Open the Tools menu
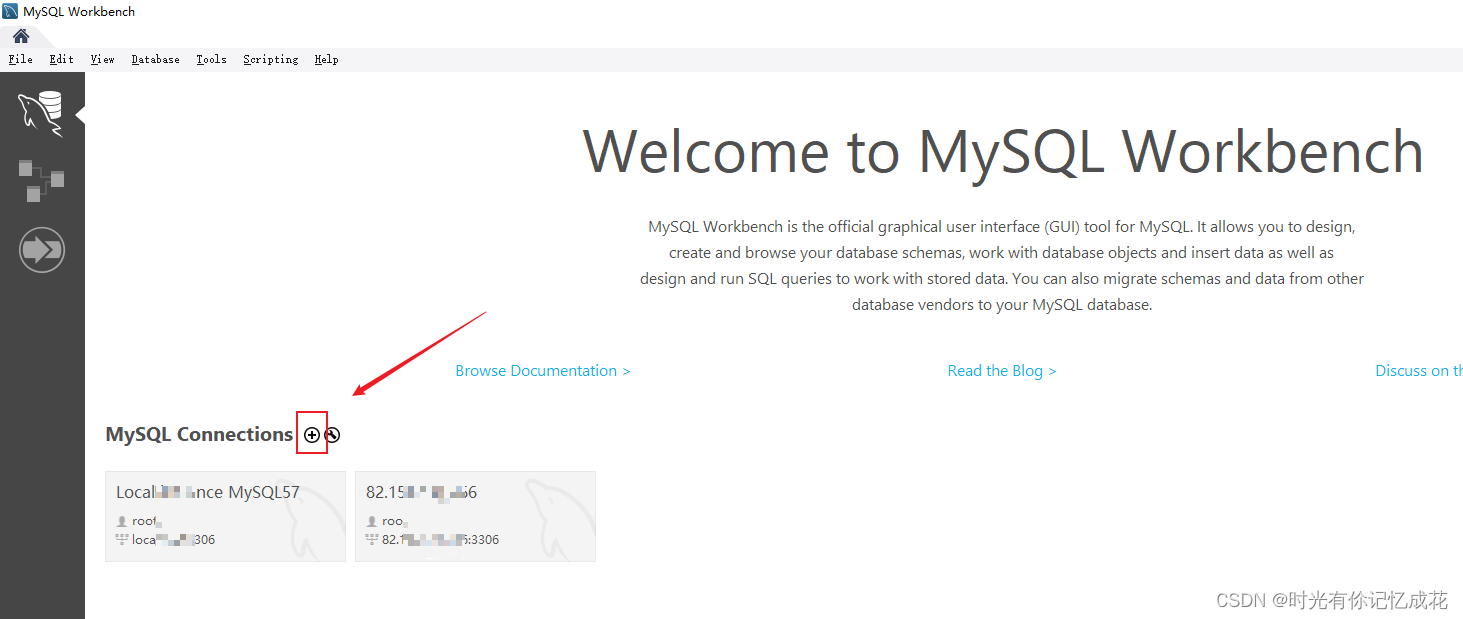This screenshot has height=619, width=1463. 211,59
